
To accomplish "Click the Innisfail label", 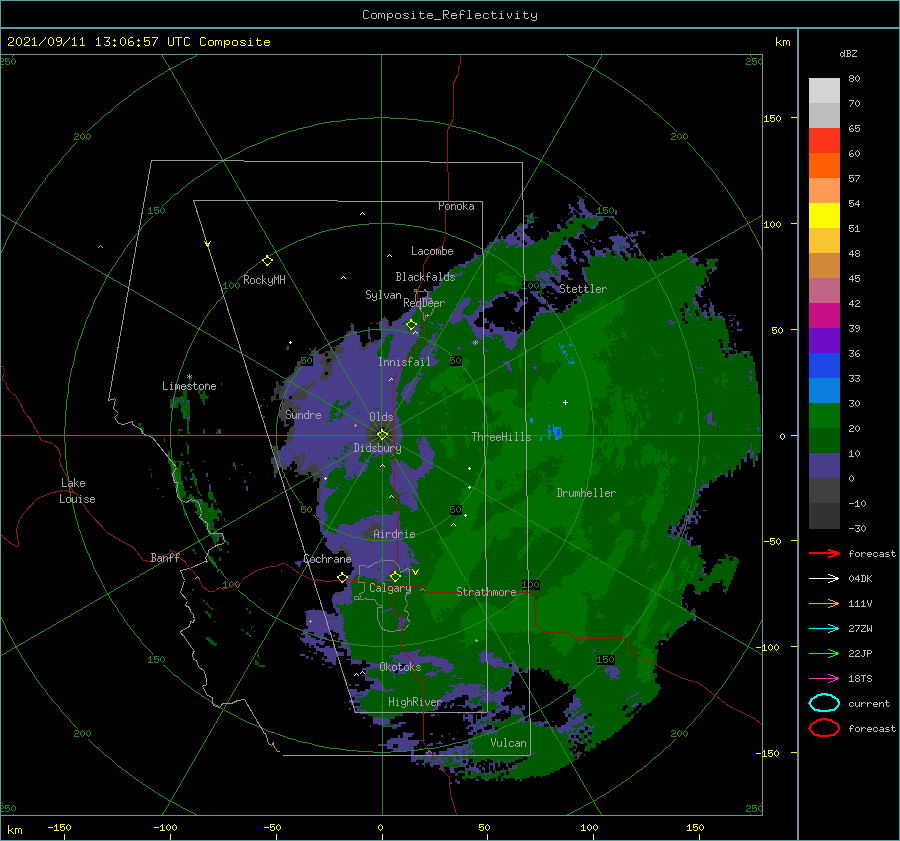I will 404,362.
